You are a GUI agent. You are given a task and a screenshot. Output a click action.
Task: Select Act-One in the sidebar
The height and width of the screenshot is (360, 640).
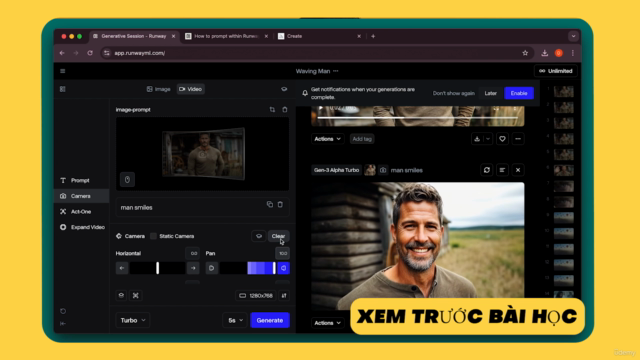pyautogui.click(x=81, y=211)
